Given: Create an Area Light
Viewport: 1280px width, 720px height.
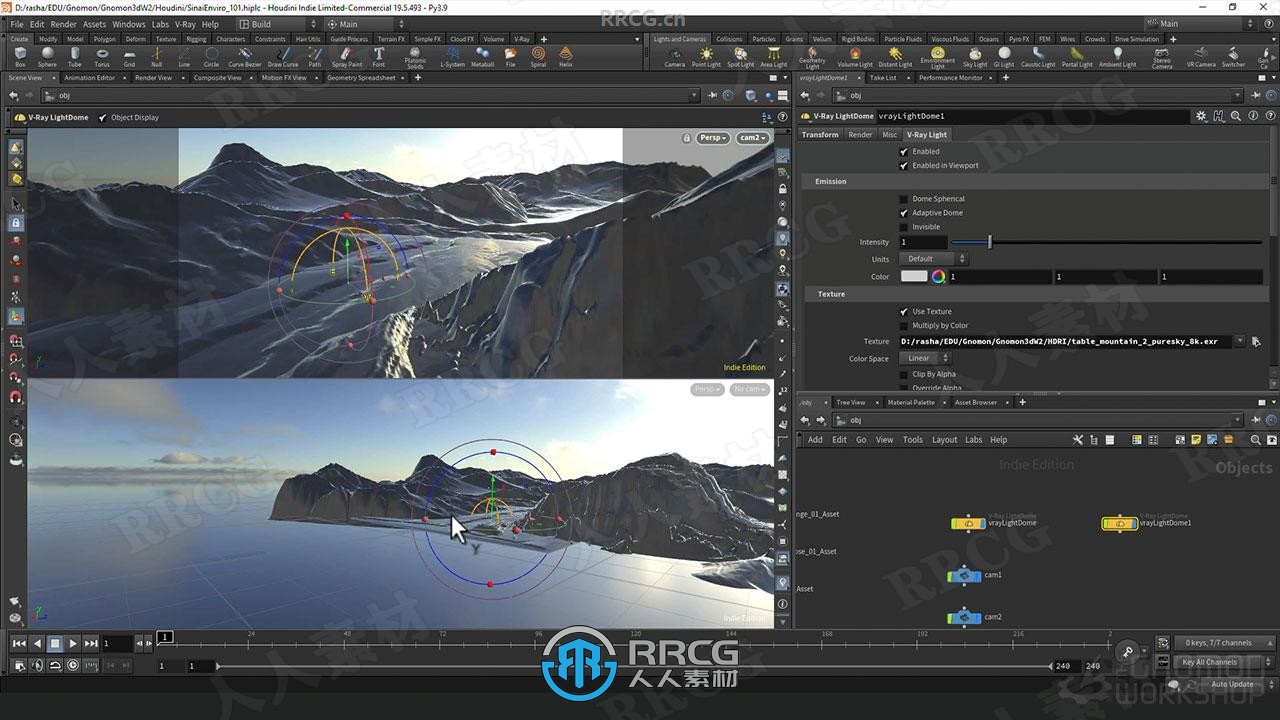Looking at the screenshot, I should pyautogui.click(x=774, y=57).
